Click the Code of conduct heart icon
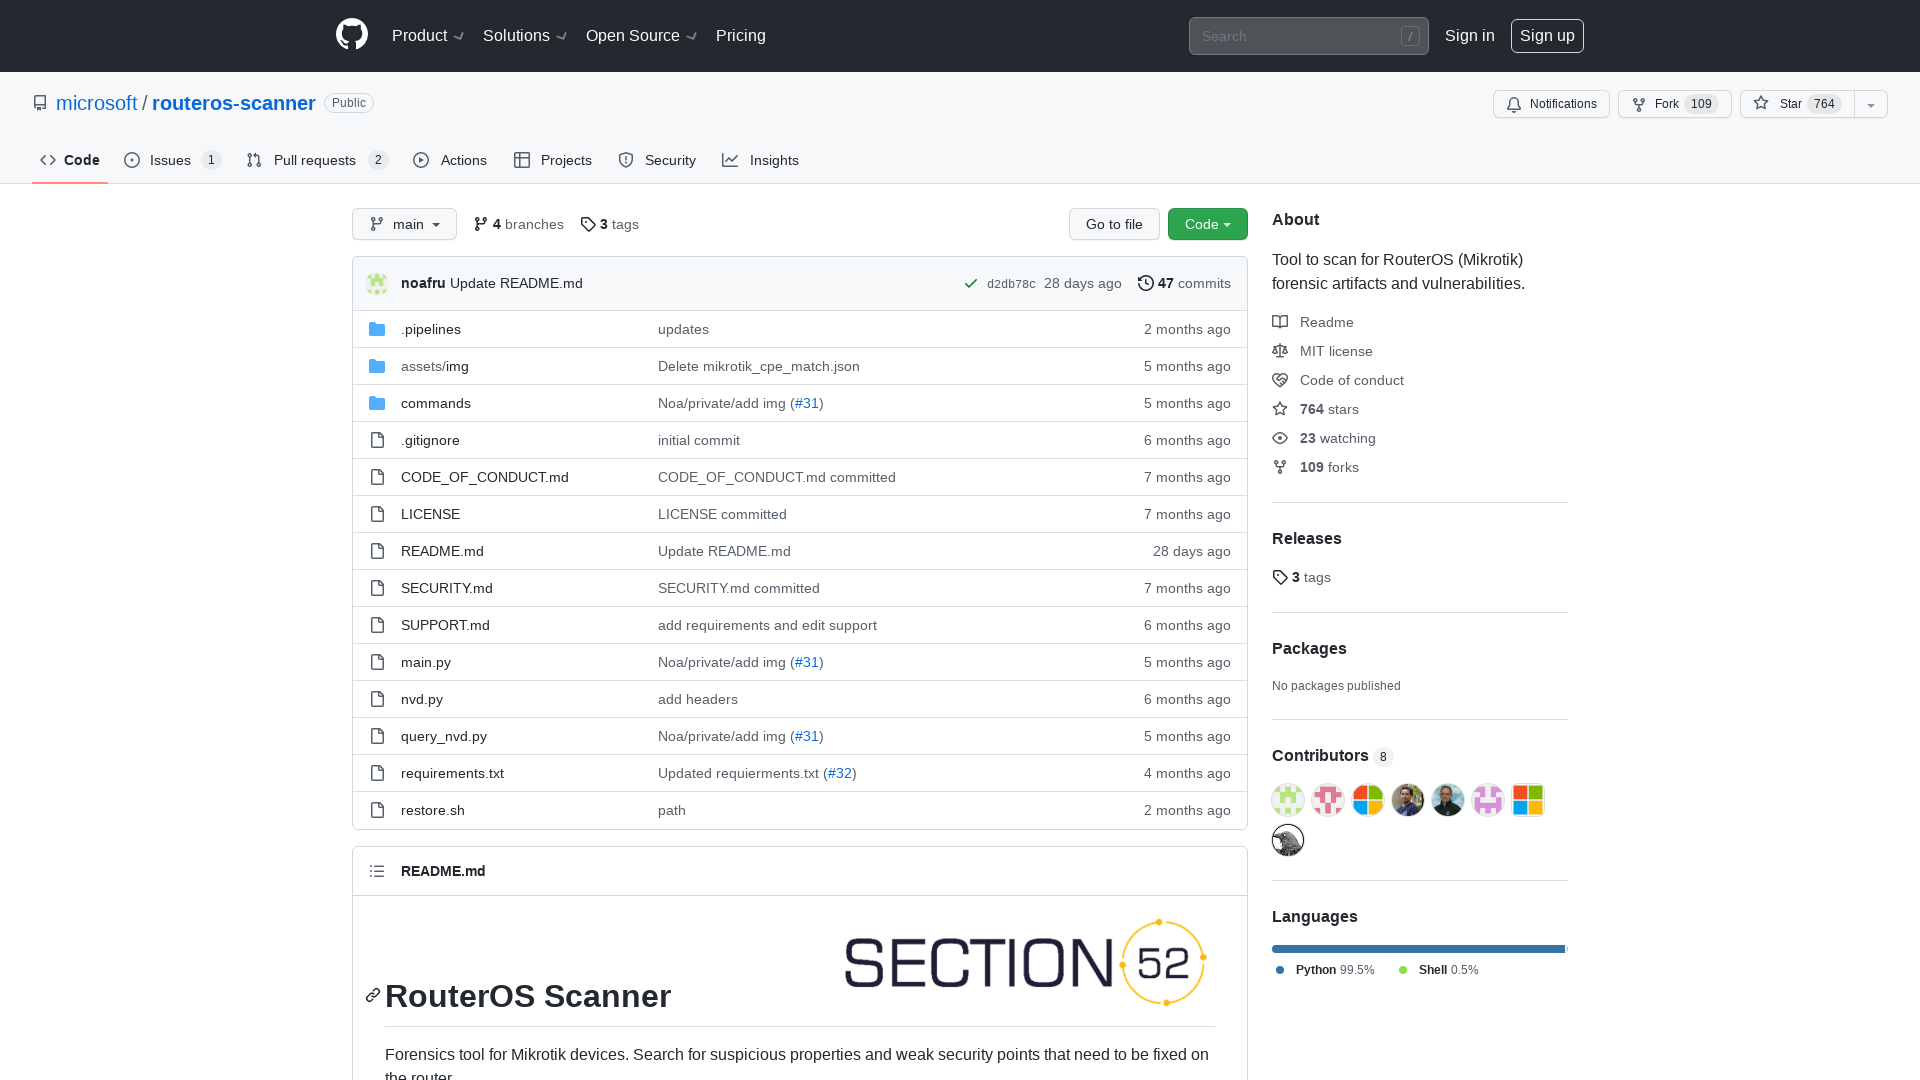Viewport: 1920px width, 1080px height. (1280, 380)
